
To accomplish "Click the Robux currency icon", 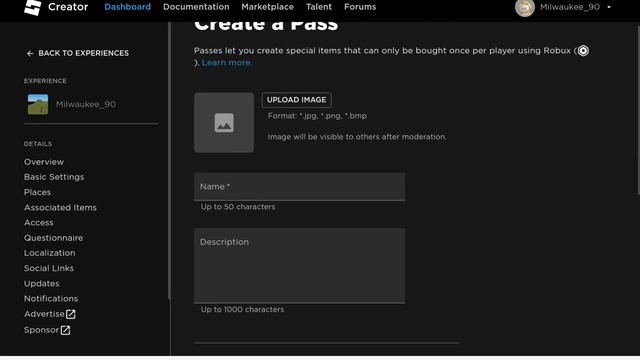I will click(583, 51).
